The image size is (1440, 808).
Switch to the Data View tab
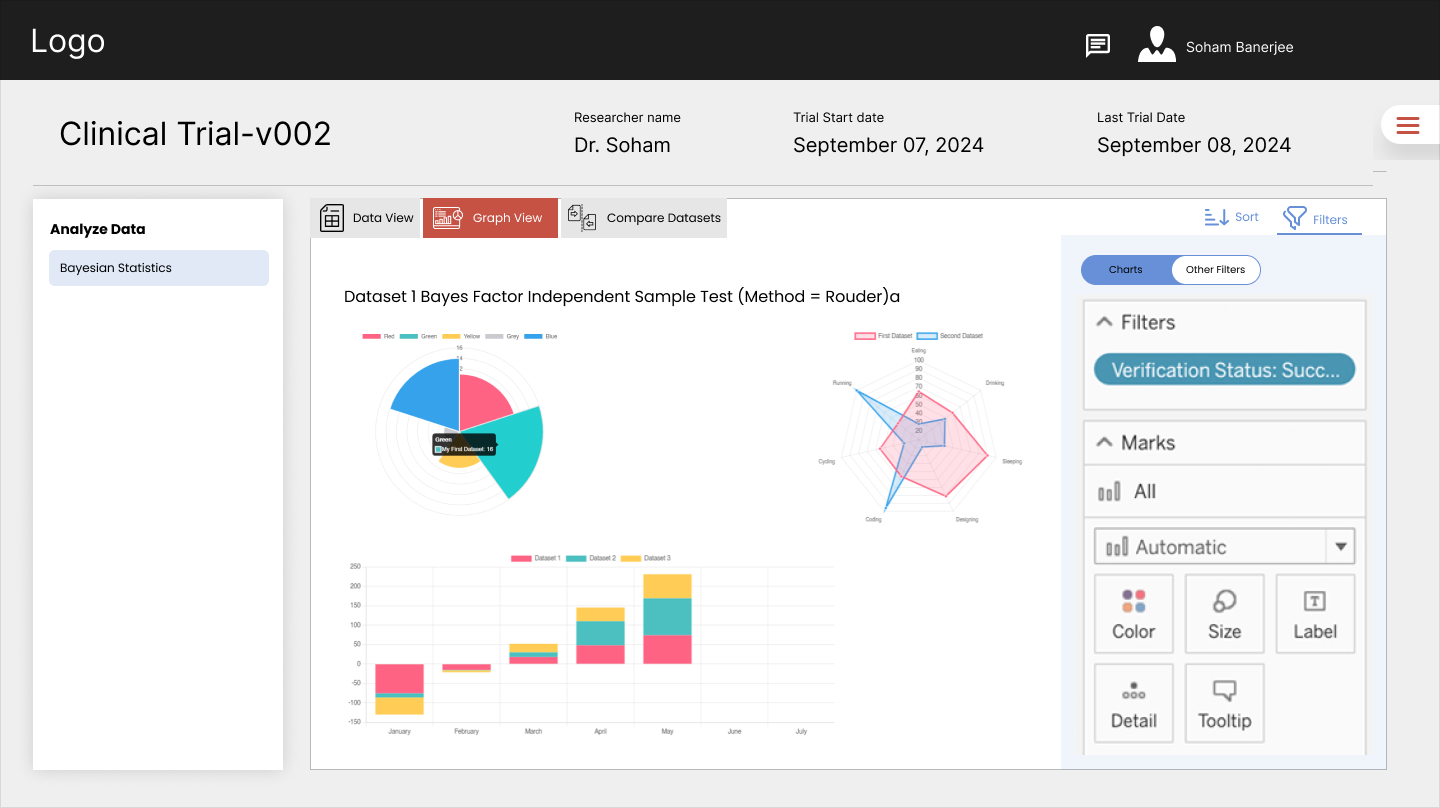[366, 218]
